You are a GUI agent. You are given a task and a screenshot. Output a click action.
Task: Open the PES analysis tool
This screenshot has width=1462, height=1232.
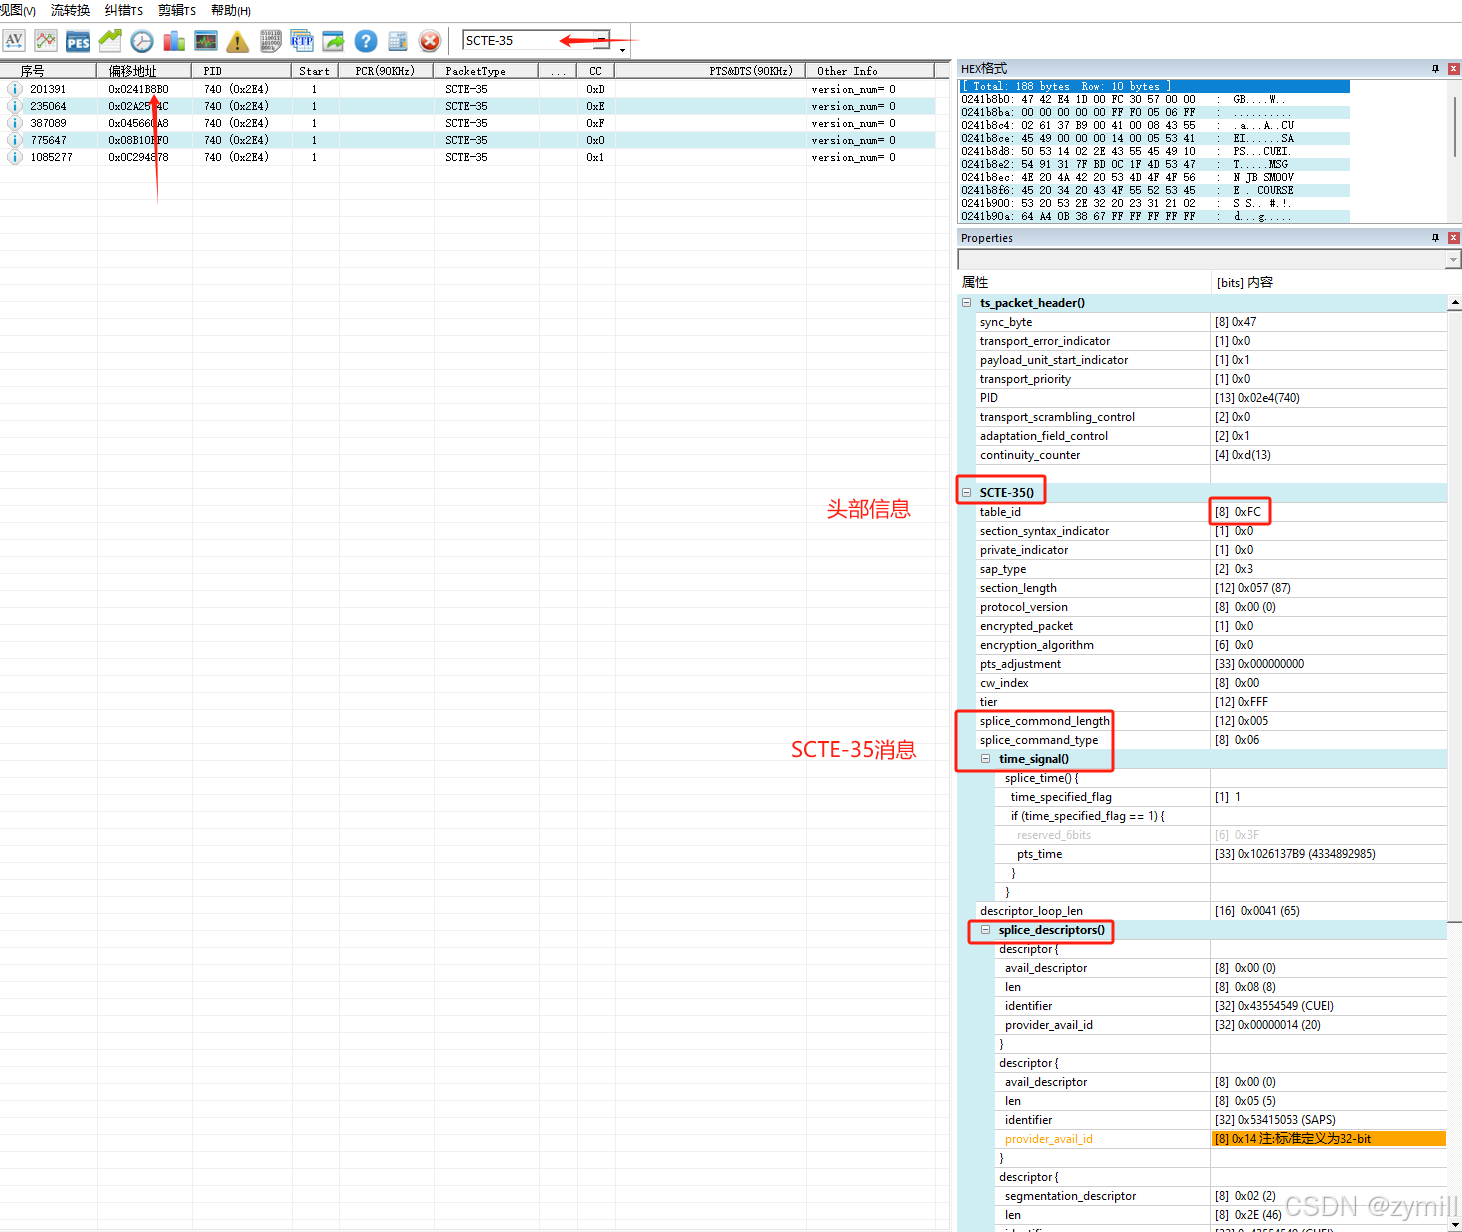(x=78, y=41)
